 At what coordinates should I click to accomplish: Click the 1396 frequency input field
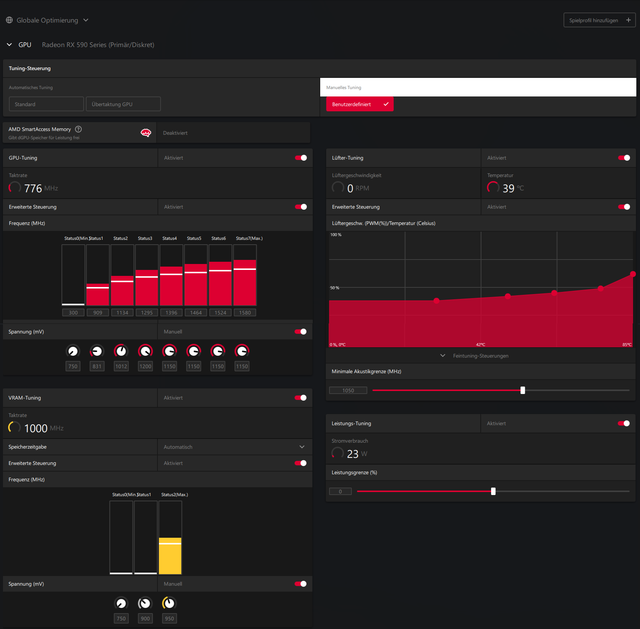[x=171, y=313]
